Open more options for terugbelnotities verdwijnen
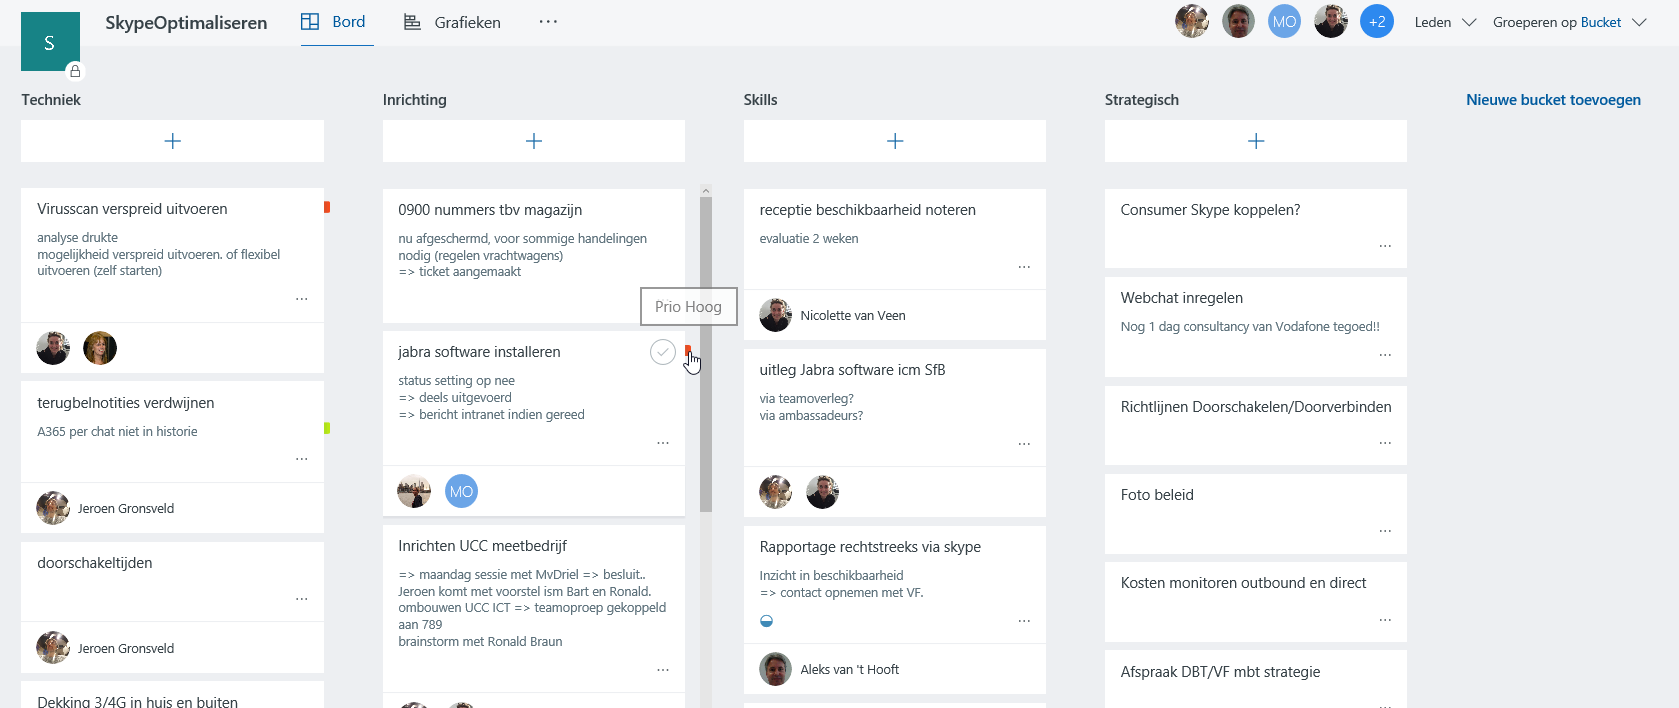 point(302,459)
